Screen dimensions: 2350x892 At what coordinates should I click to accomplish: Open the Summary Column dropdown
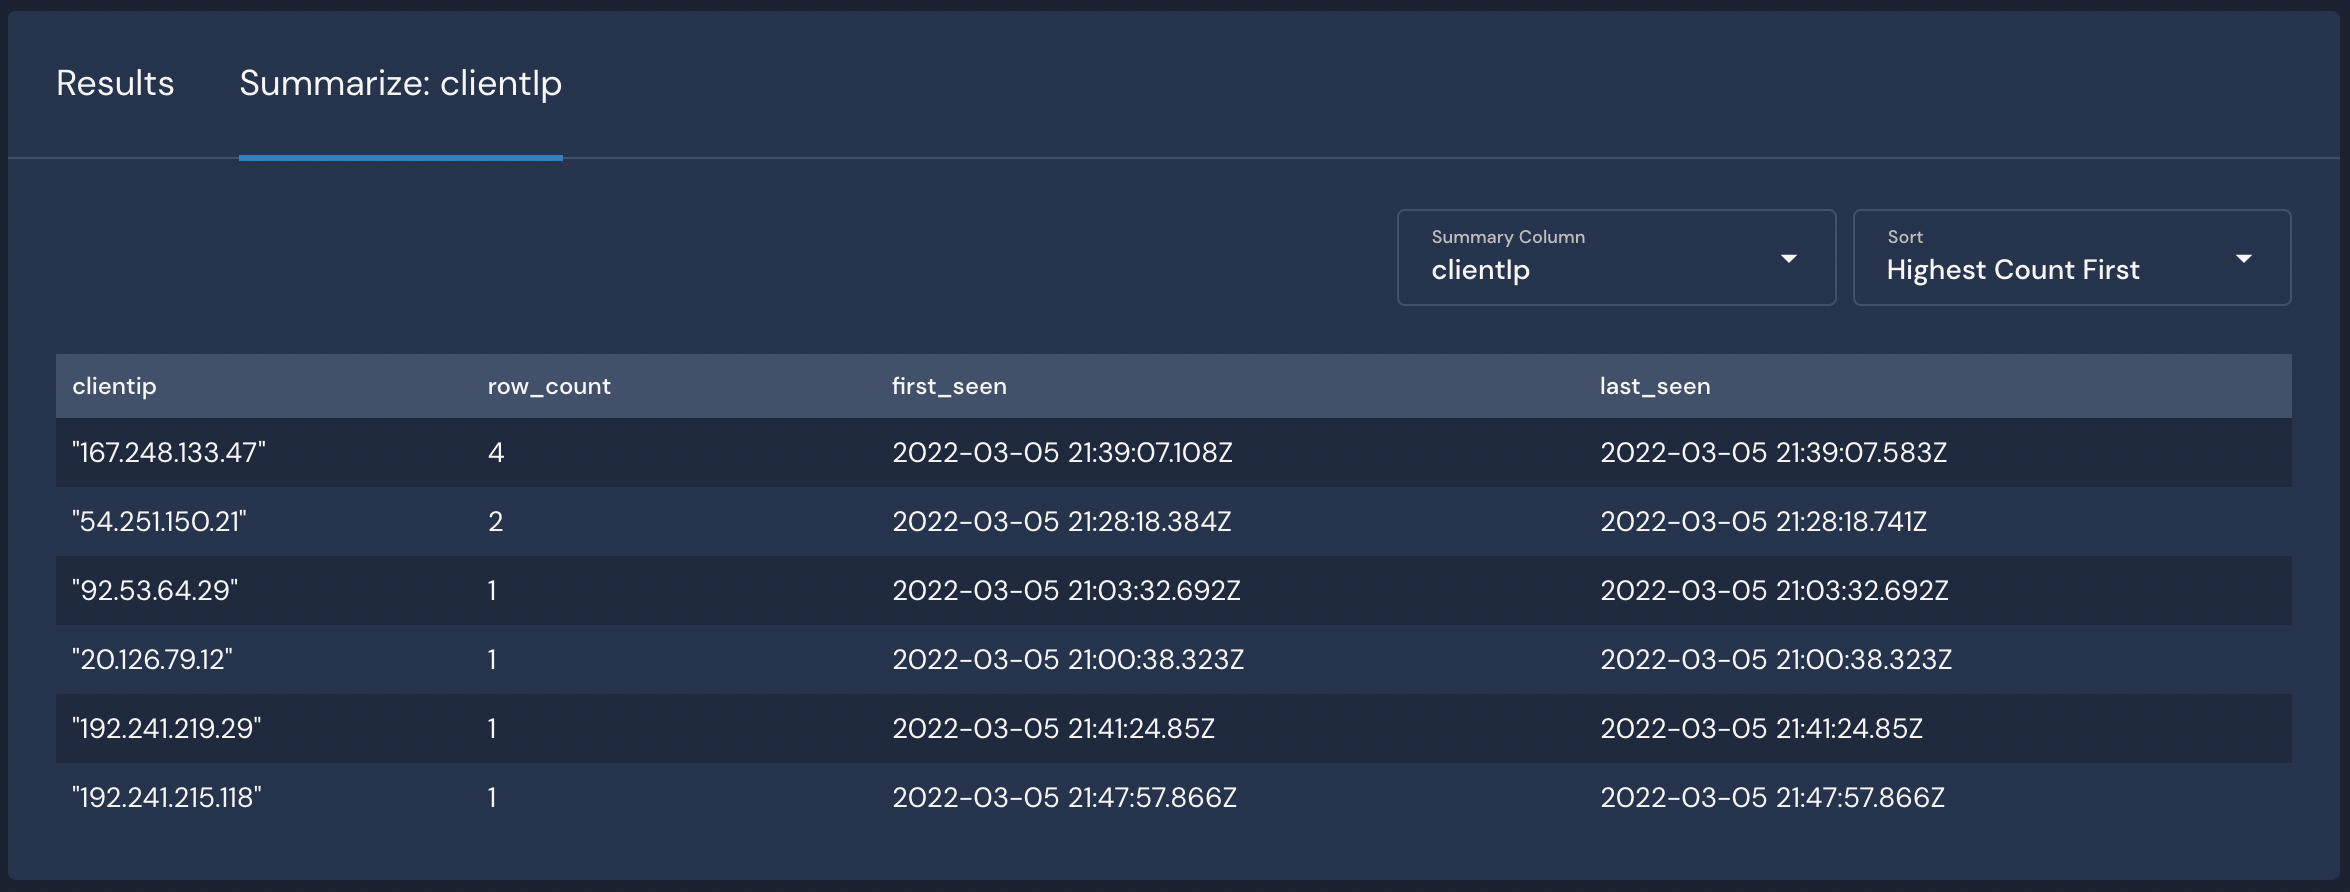pos(1615,258)
